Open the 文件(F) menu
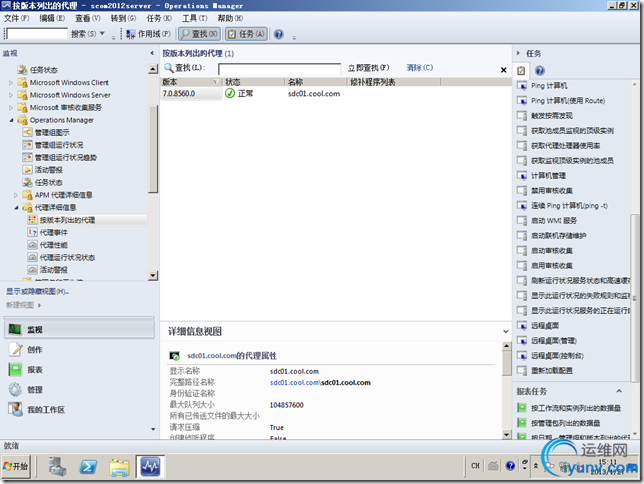Screen dimensions: 644x484 pos(16,18)
